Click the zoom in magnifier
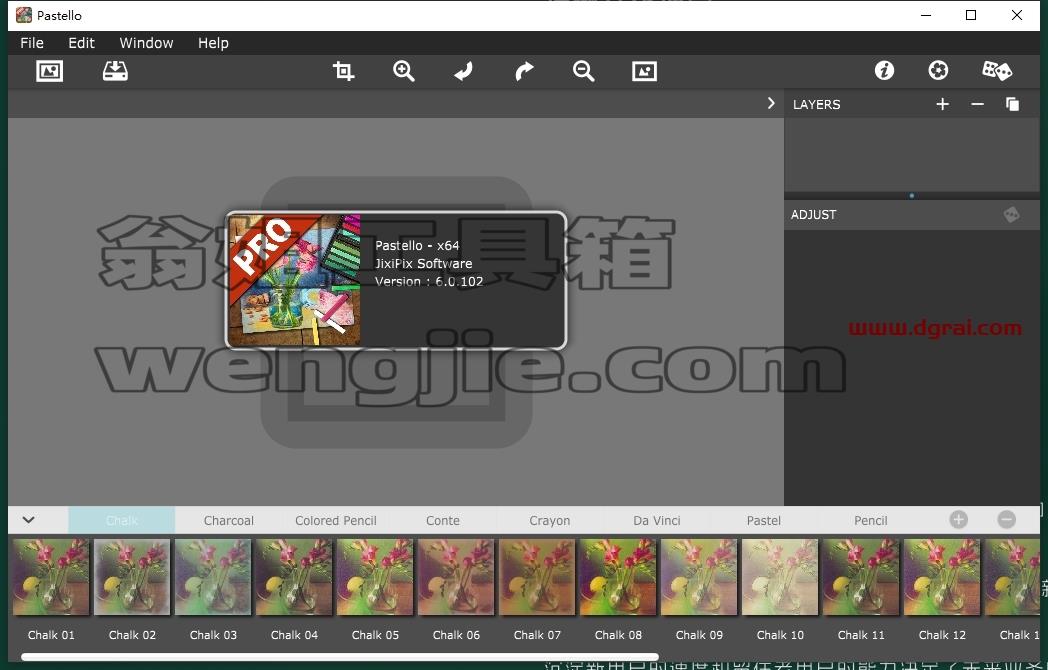Screen dimensions: 1048x670 click(x=404, y=71)
